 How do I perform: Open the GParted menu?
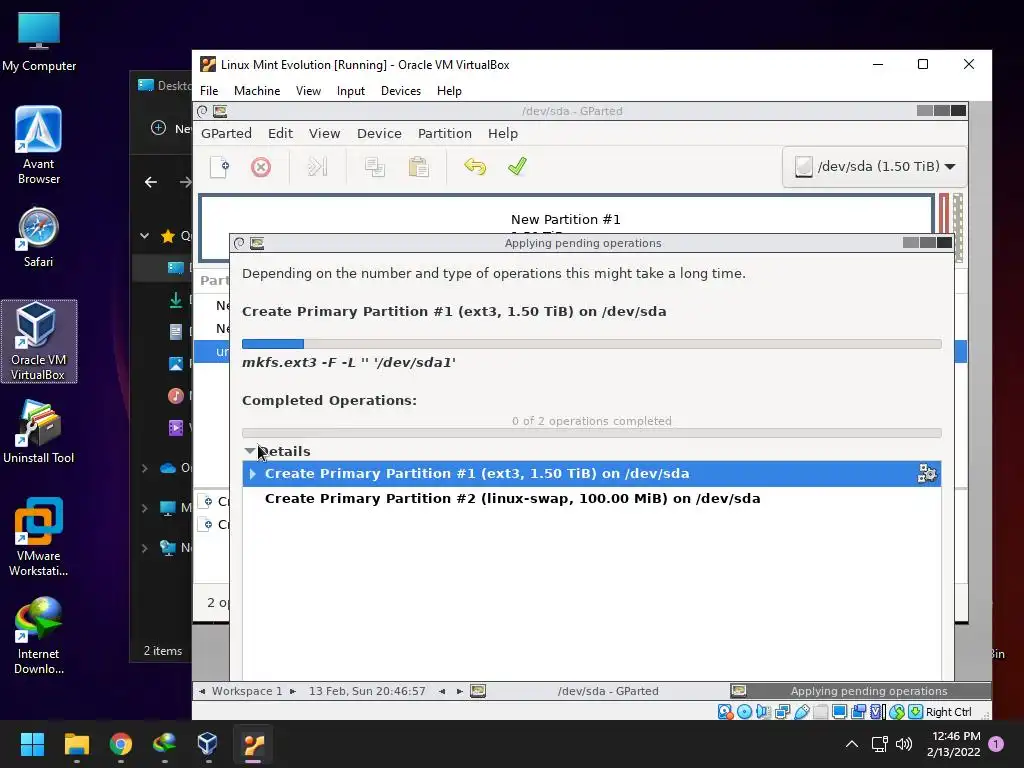tap(226, 133)
